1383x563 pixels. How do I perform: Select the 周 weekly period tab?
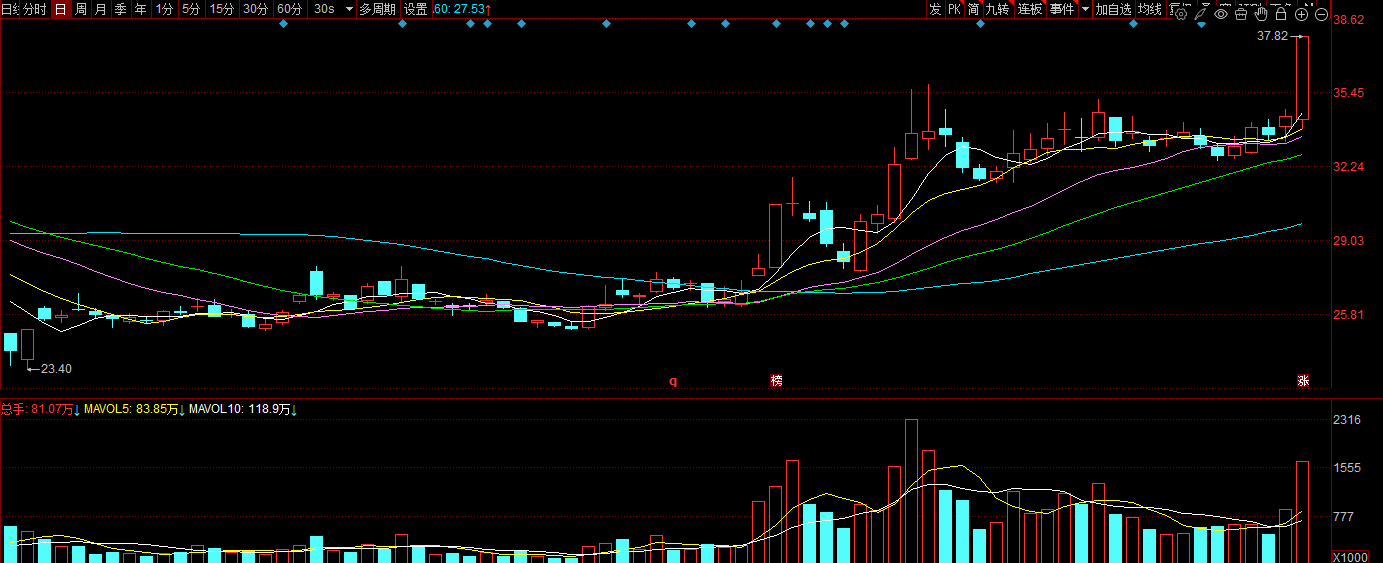pos(80,9)
